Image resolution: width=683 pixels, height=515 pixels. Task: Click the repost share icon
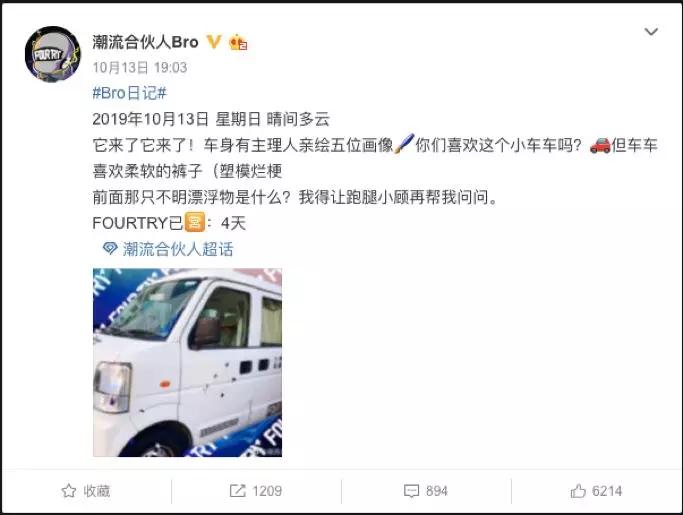(x=238, y=491)
